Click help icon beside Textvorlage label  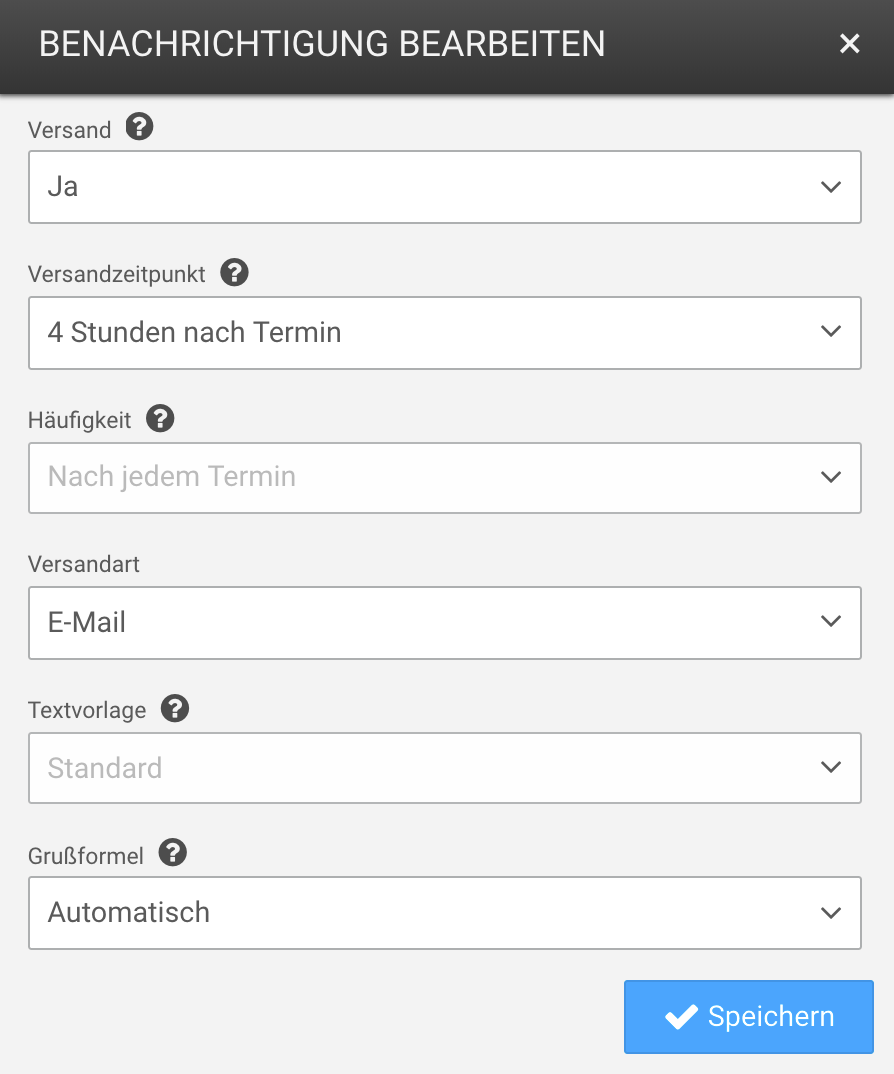pyautogui.click(x=175, y=709)
